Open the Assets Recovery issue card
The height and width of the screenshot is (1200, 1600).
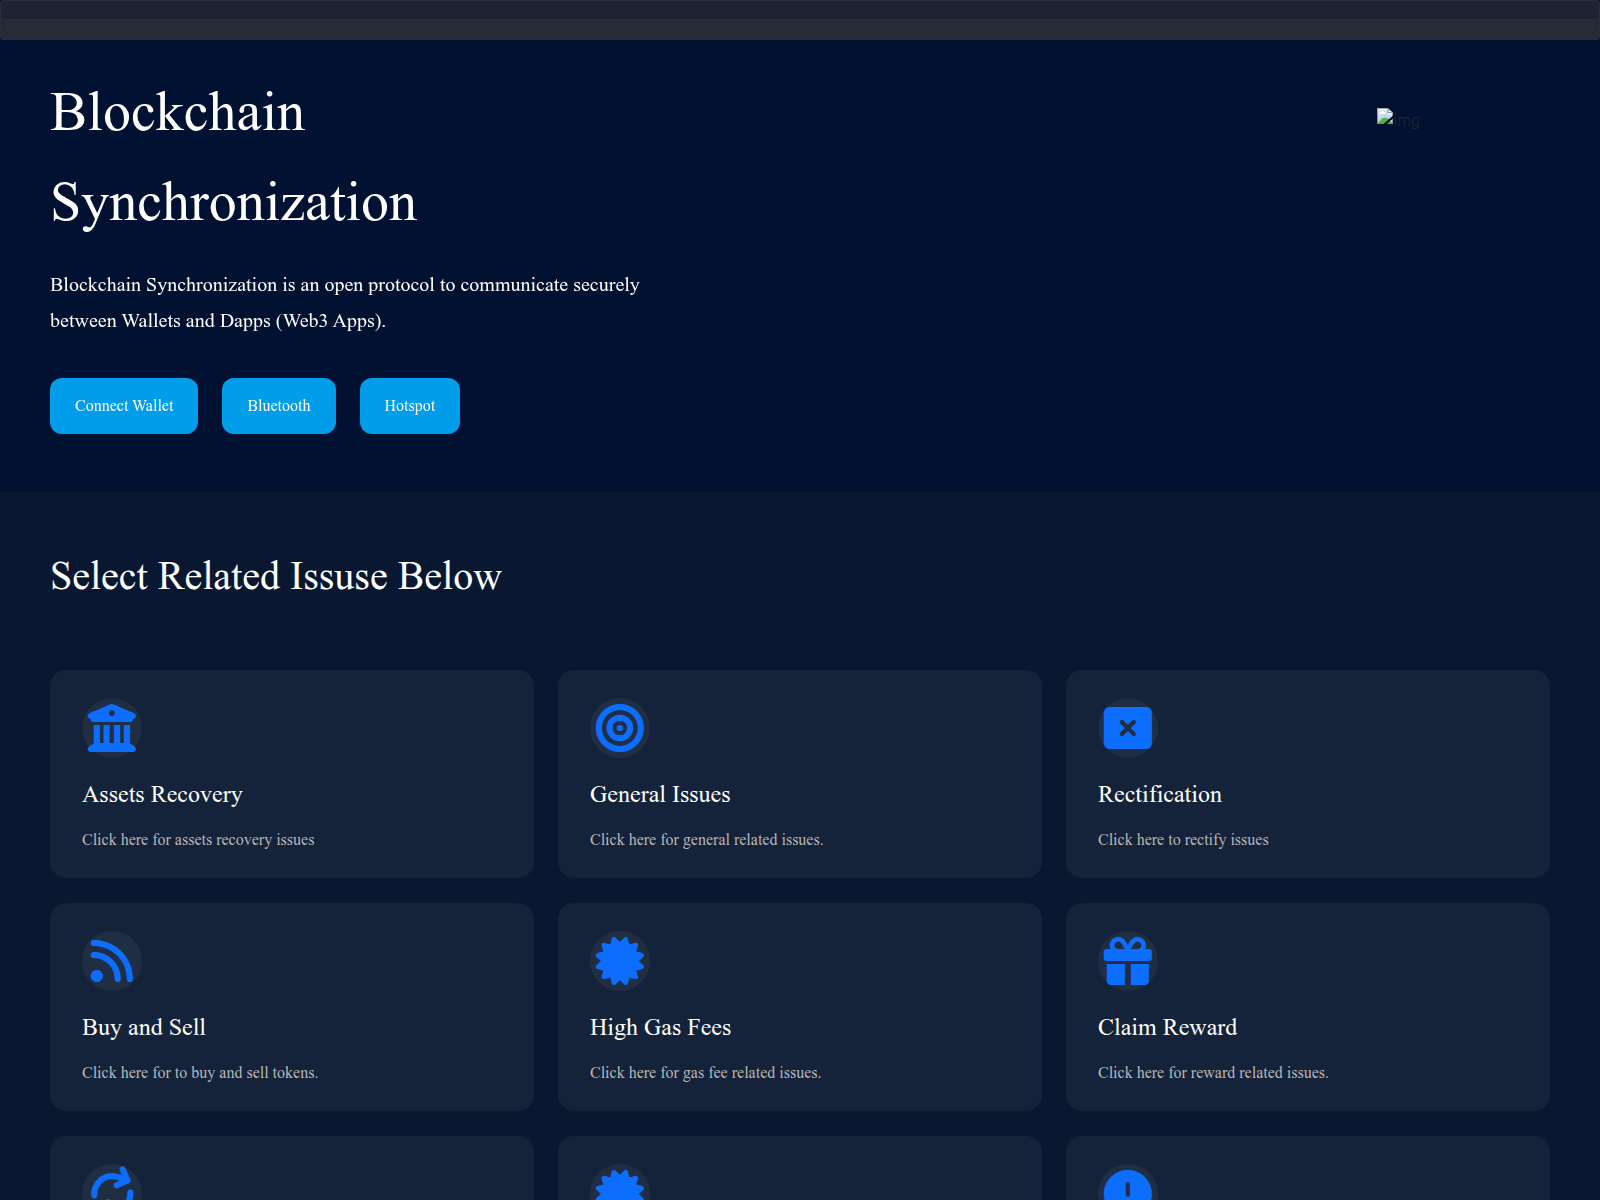(x=291, y=775)
